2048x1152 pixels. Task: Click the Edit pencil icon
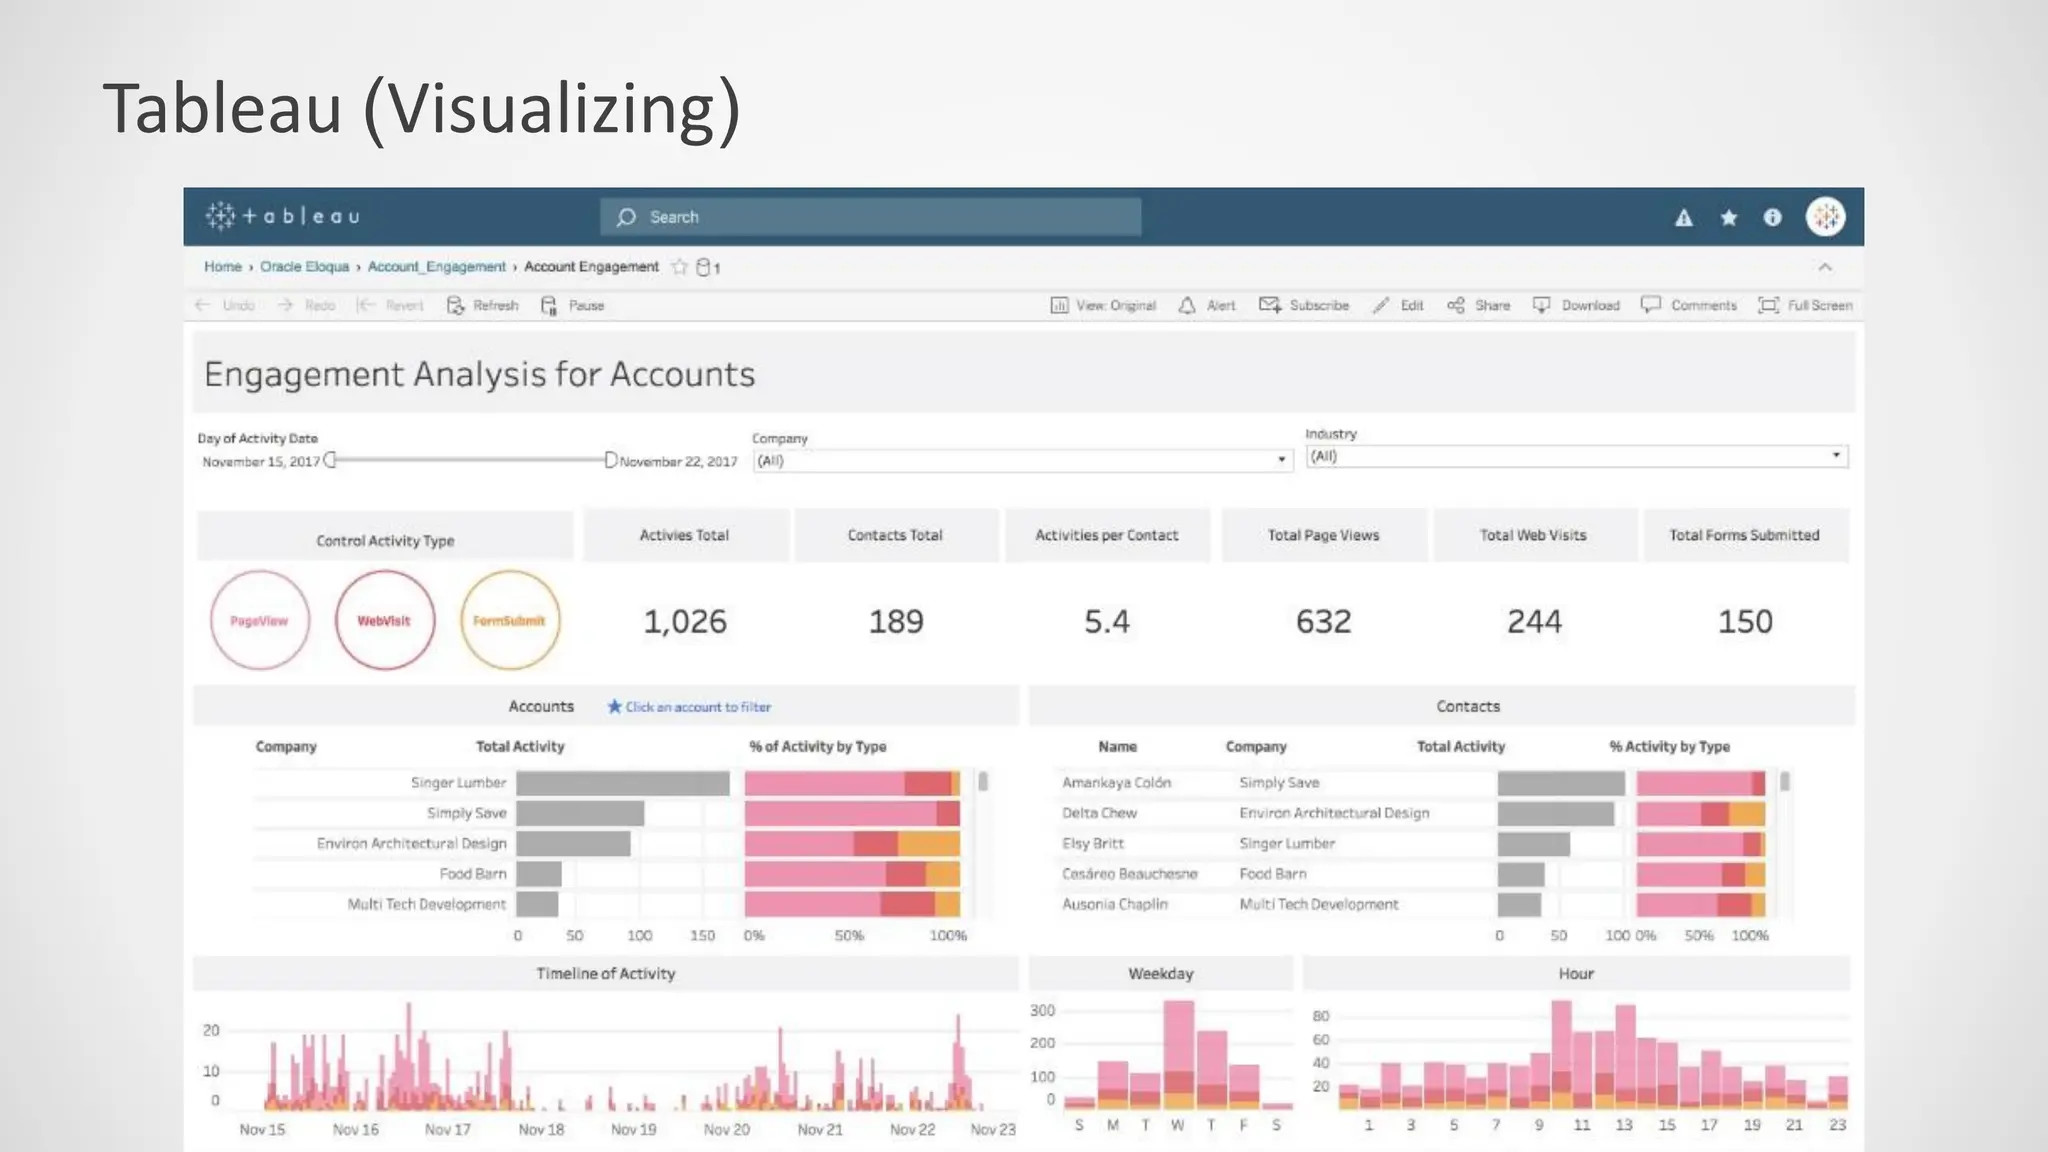(1381, 305)
